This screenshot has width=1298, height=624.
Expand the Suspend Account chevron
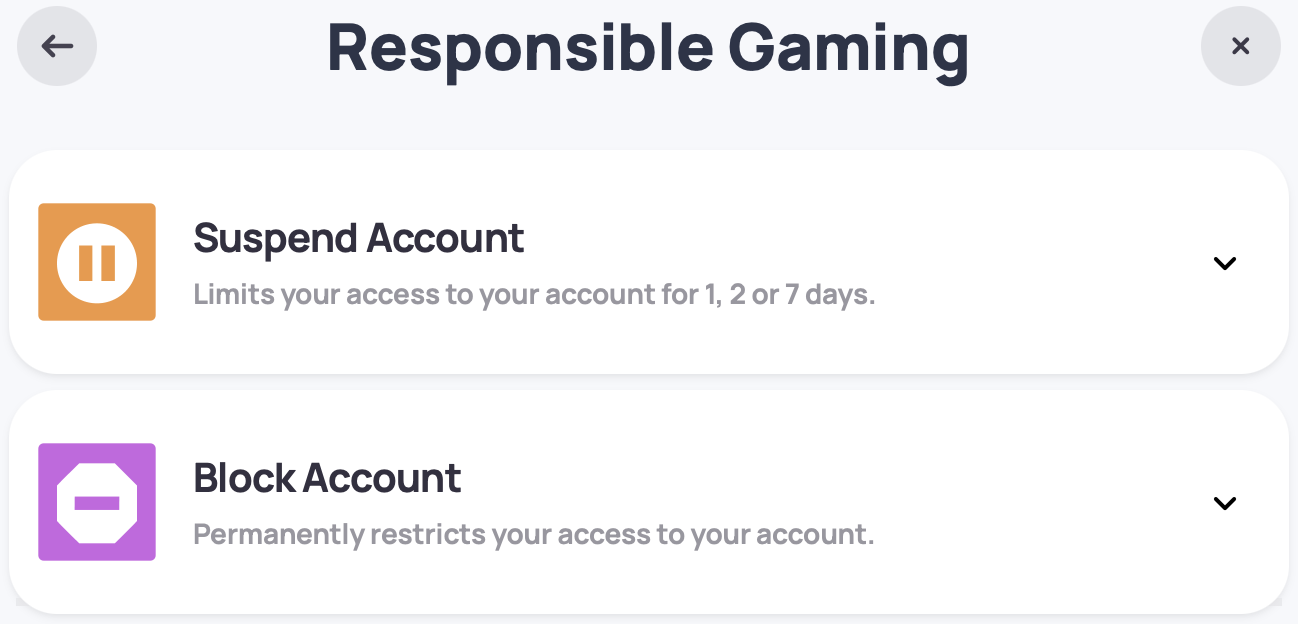click(1224, 263)
